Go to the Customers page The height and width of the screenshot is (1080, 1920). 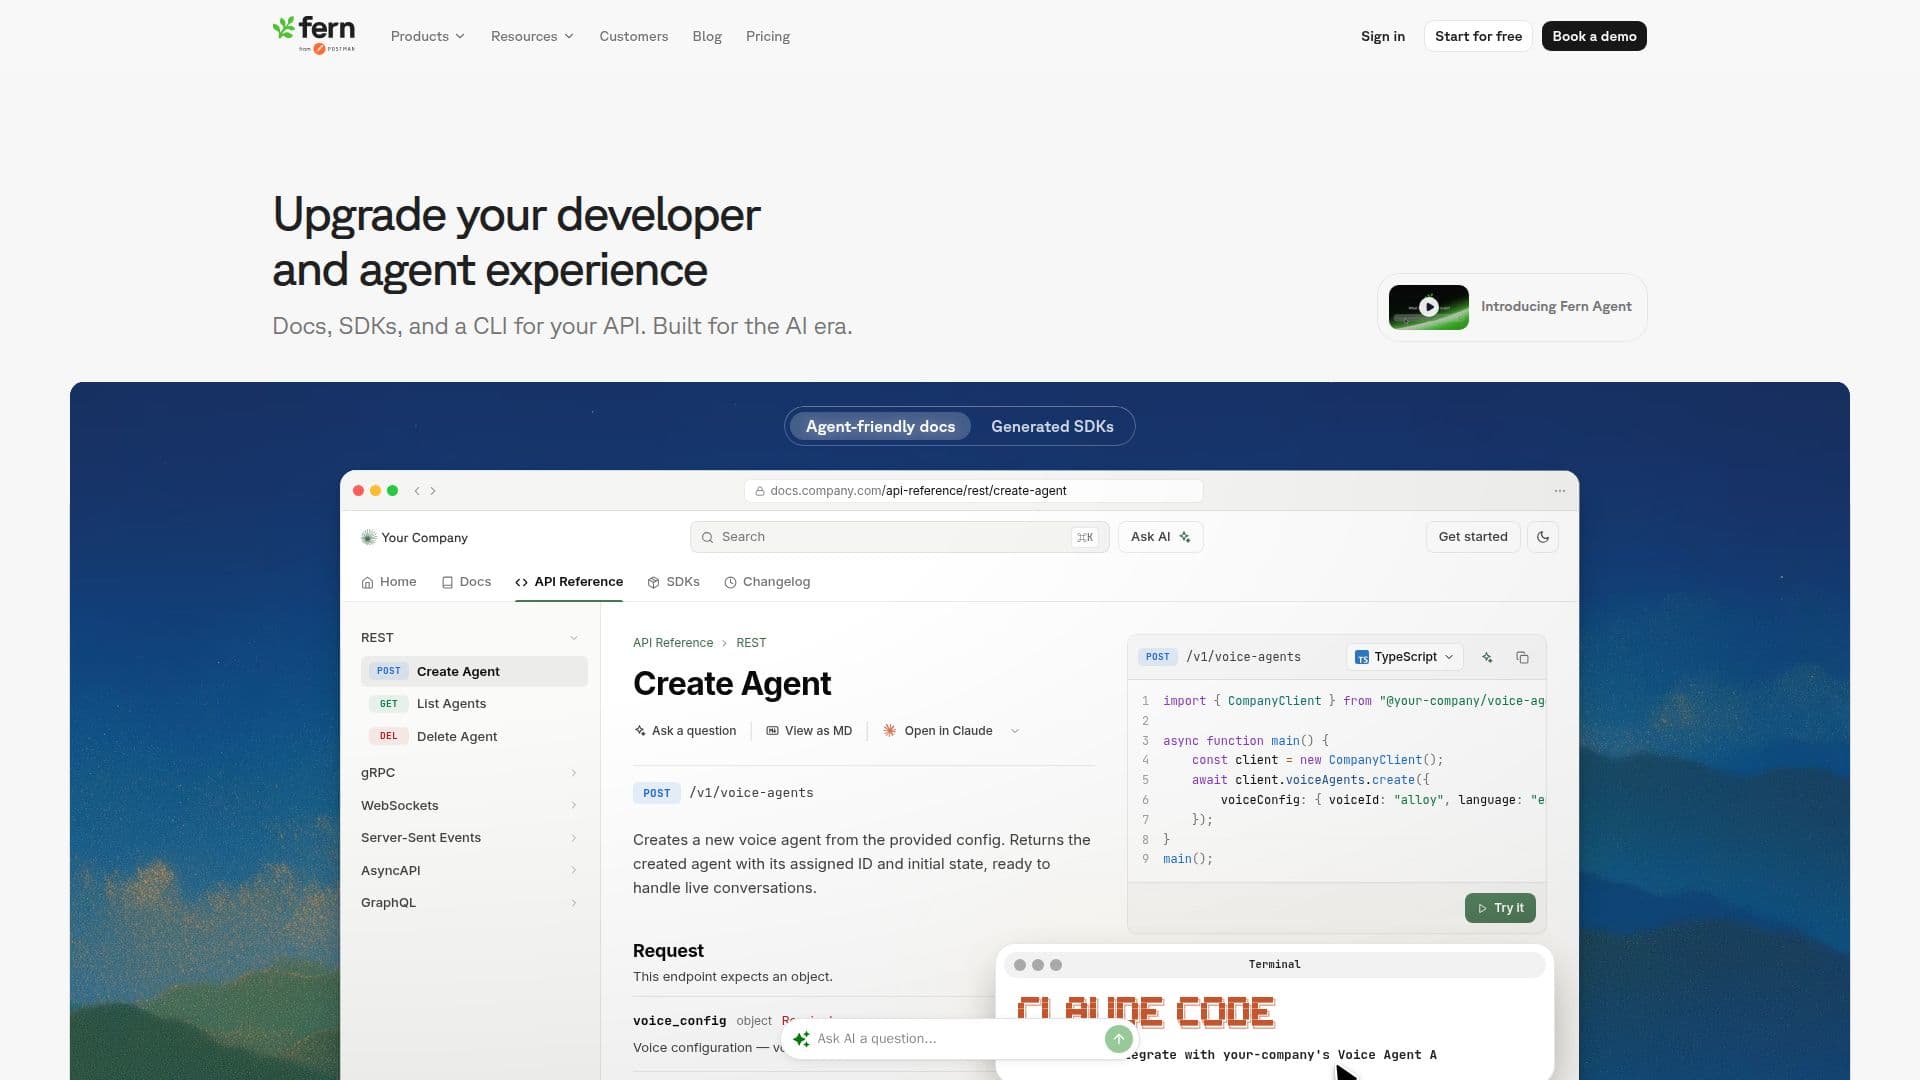point(633,36)
